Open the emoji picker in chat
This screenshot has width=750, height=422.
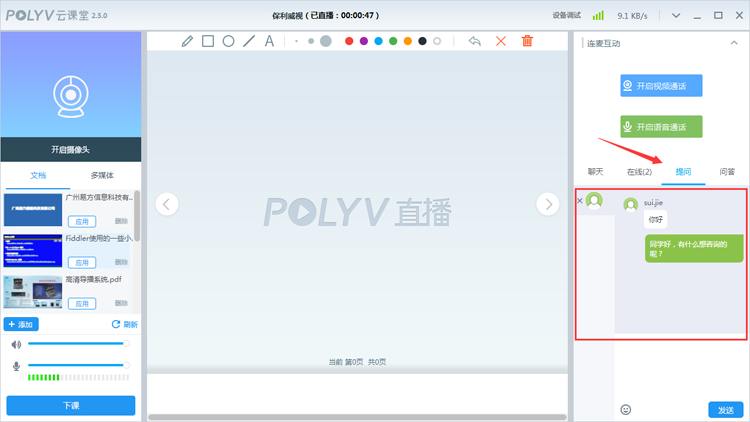pos(626,409)
